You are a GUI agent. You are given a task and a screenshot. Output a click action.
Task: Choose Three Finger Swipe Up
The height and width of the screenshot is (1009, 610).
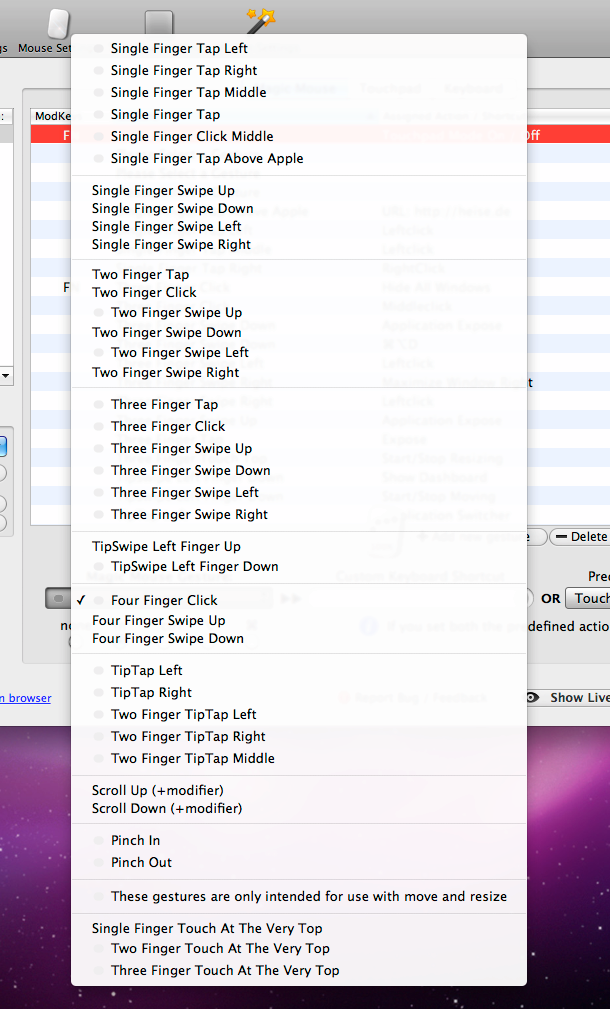181,448
